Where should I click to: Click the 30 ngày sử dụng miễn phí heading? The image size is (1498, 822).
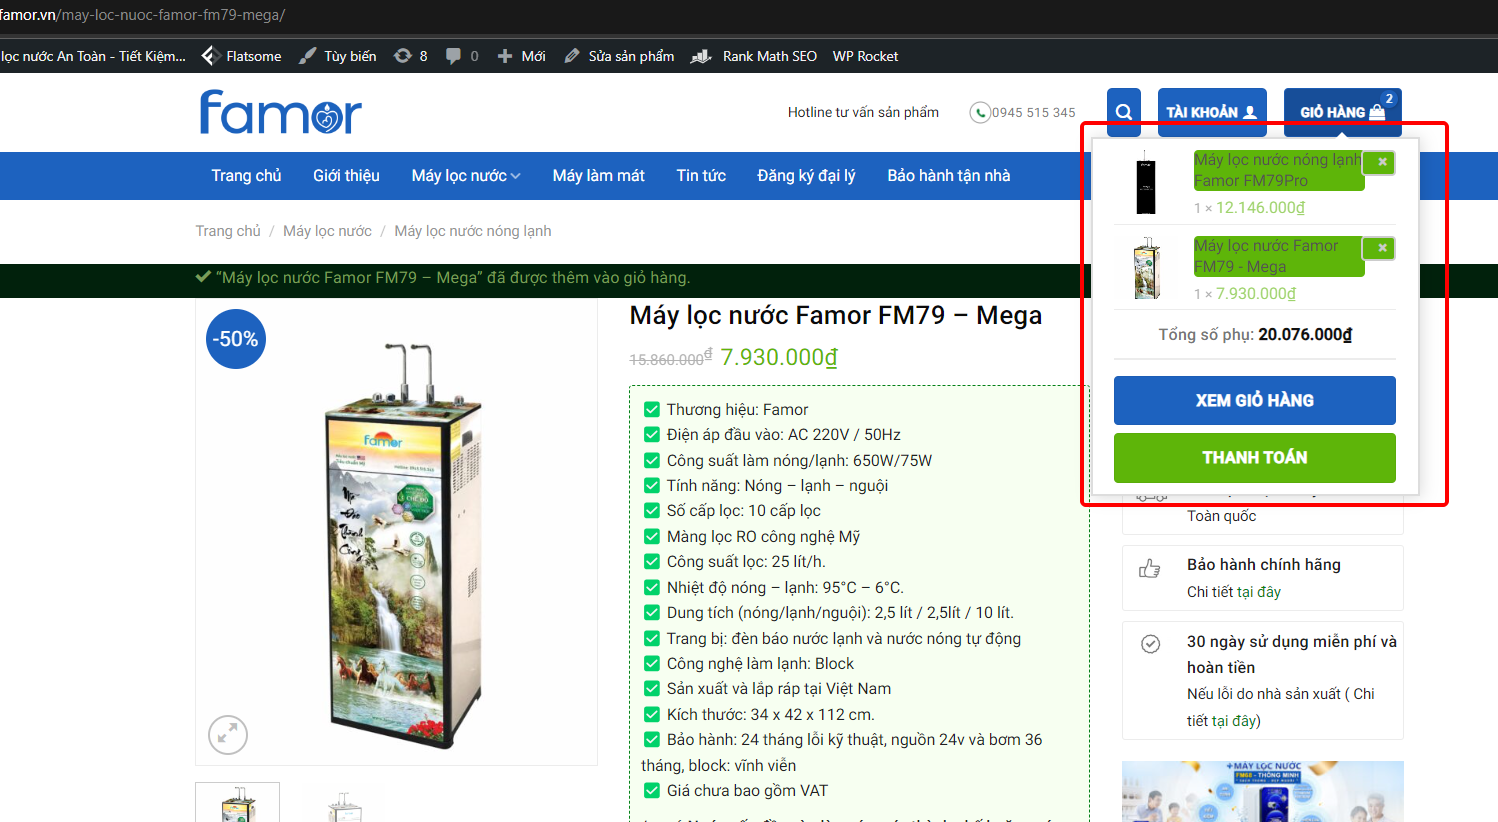click(1292, 654)
